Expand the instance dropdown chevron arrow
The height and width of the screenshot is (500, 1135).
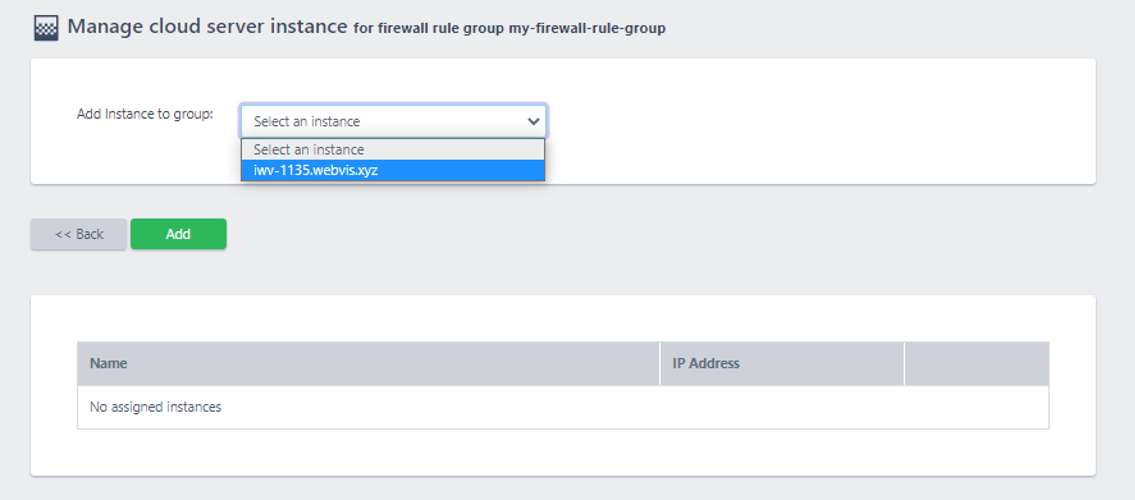[x=533, y=122]
